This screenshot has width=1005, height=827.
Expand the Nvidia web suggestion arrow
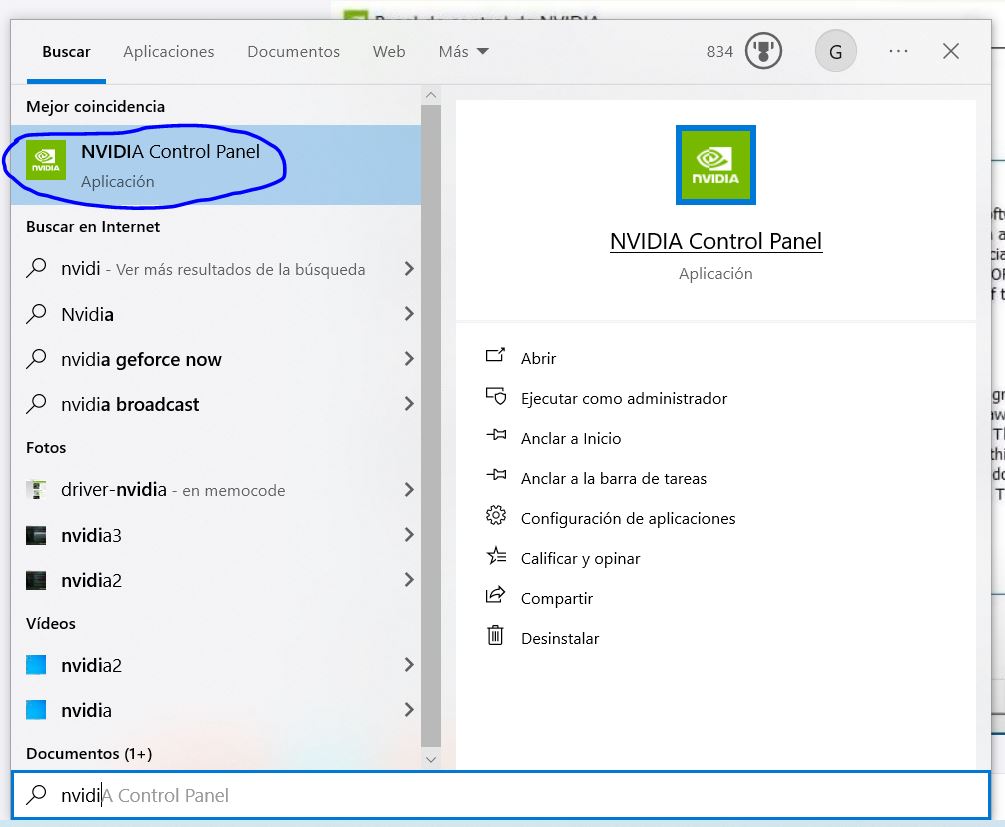pos(409,313)
